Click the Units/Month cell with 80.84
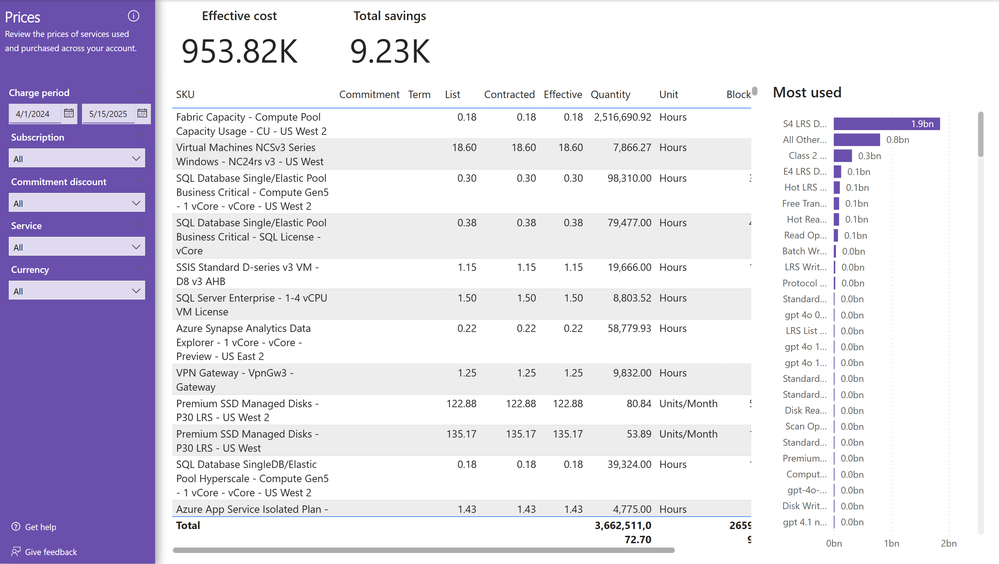 click(x=688, y=403)
